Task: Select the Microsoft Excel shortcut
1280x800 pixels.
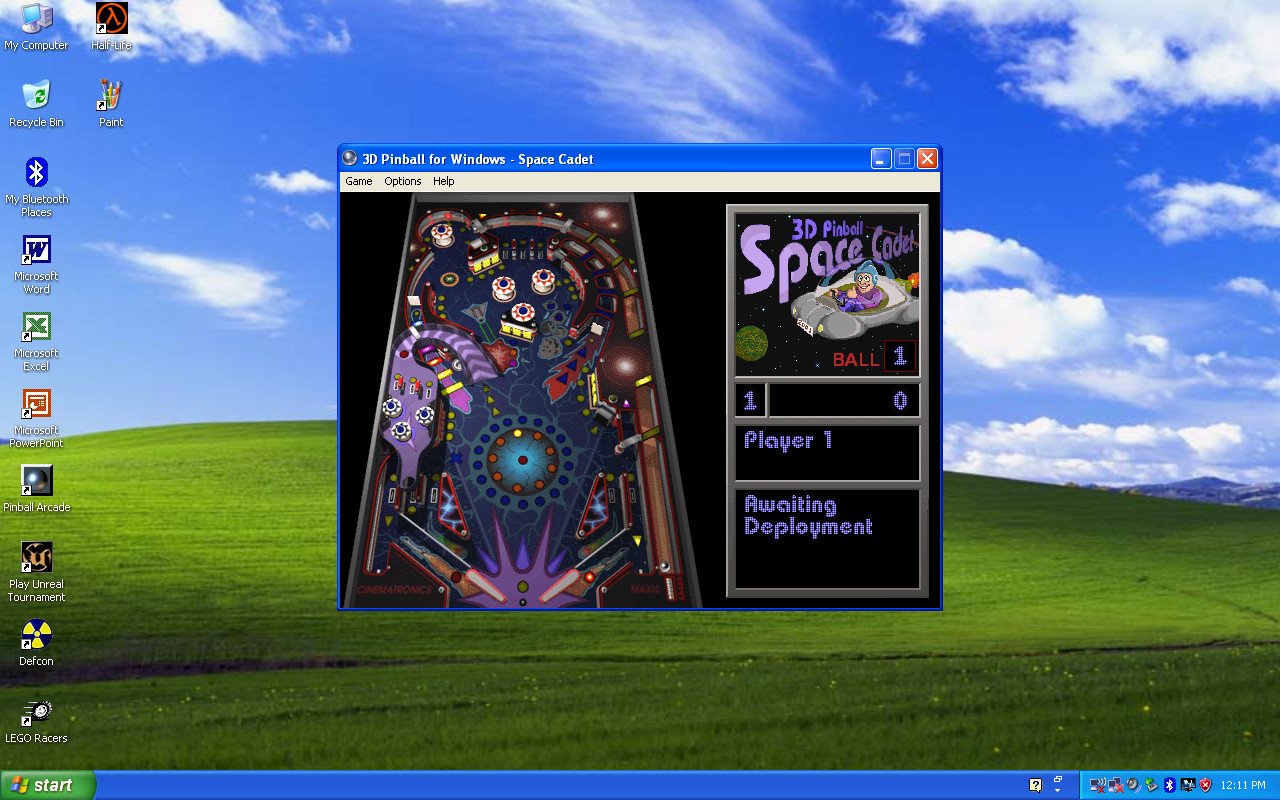Action: pyautogui.click(x=36, y=341)
